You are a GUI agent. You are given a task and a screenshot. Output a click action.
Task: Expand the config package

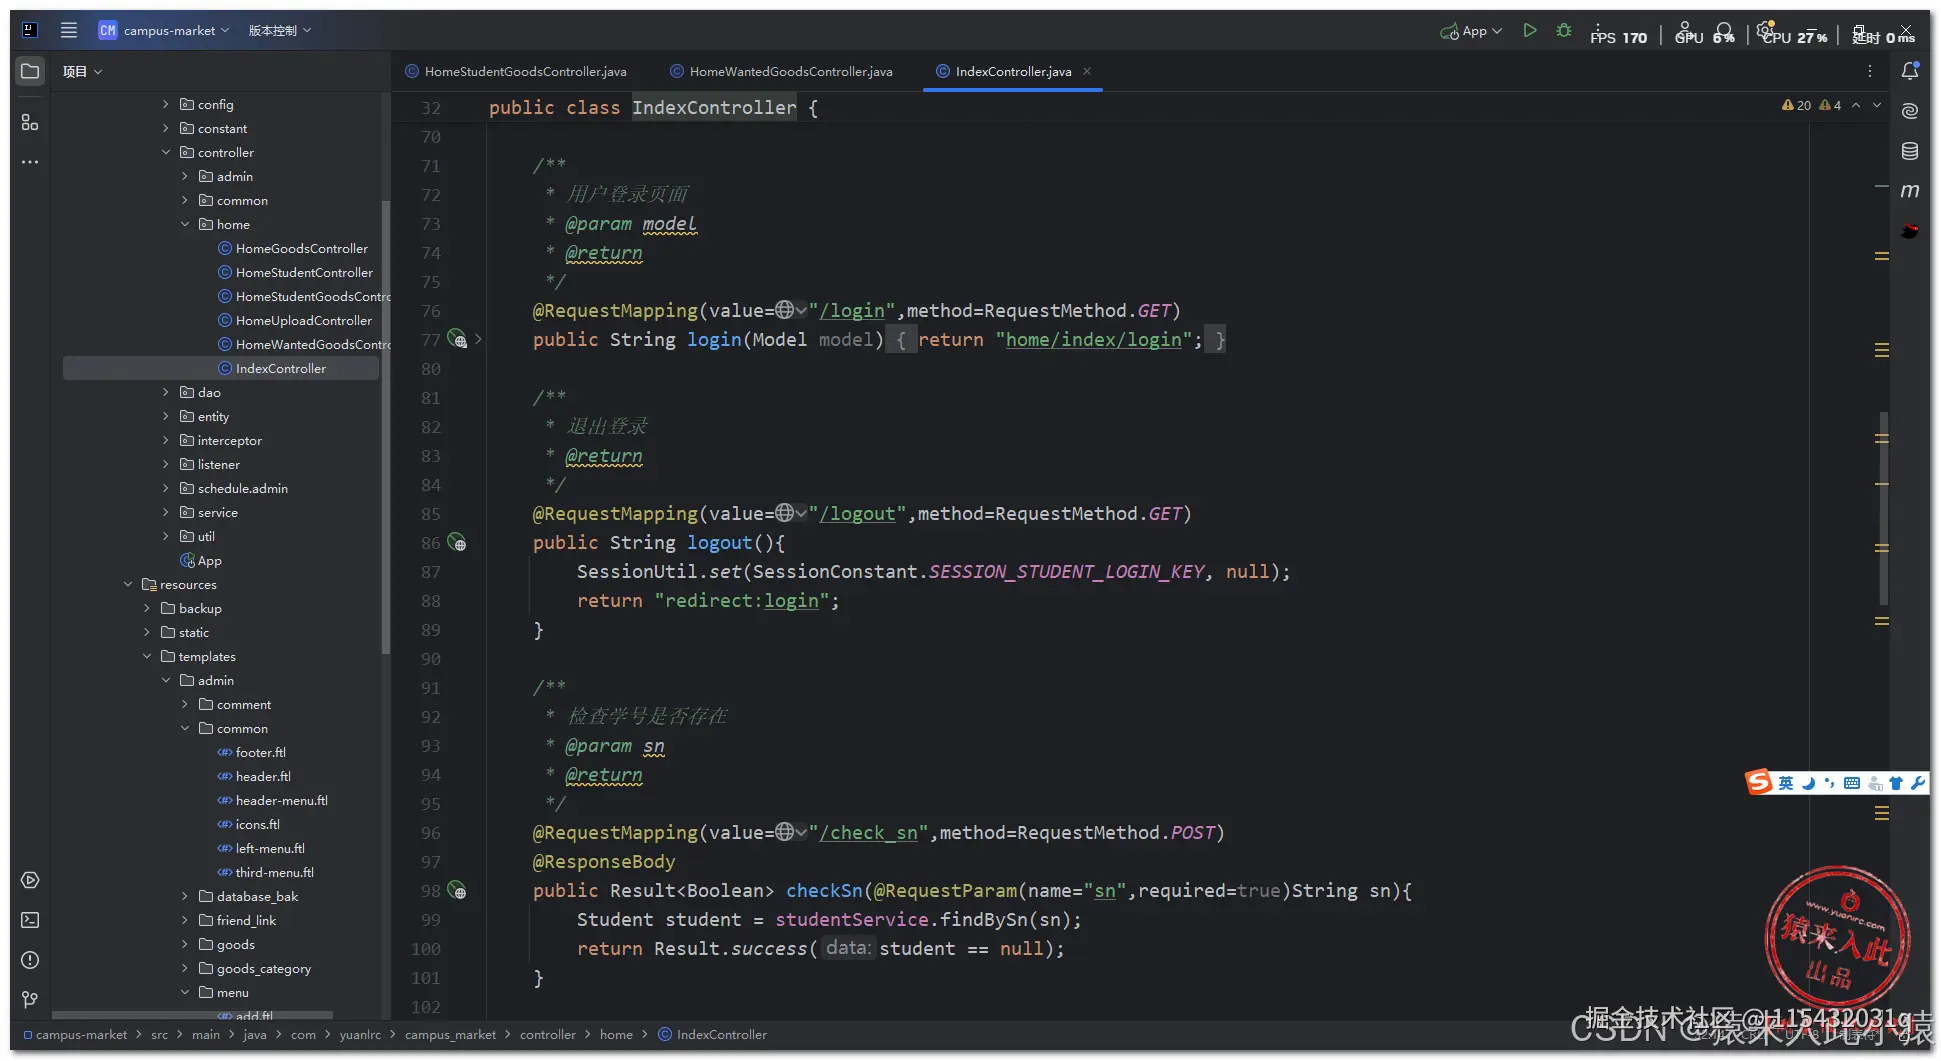click(x=166, y=104)
